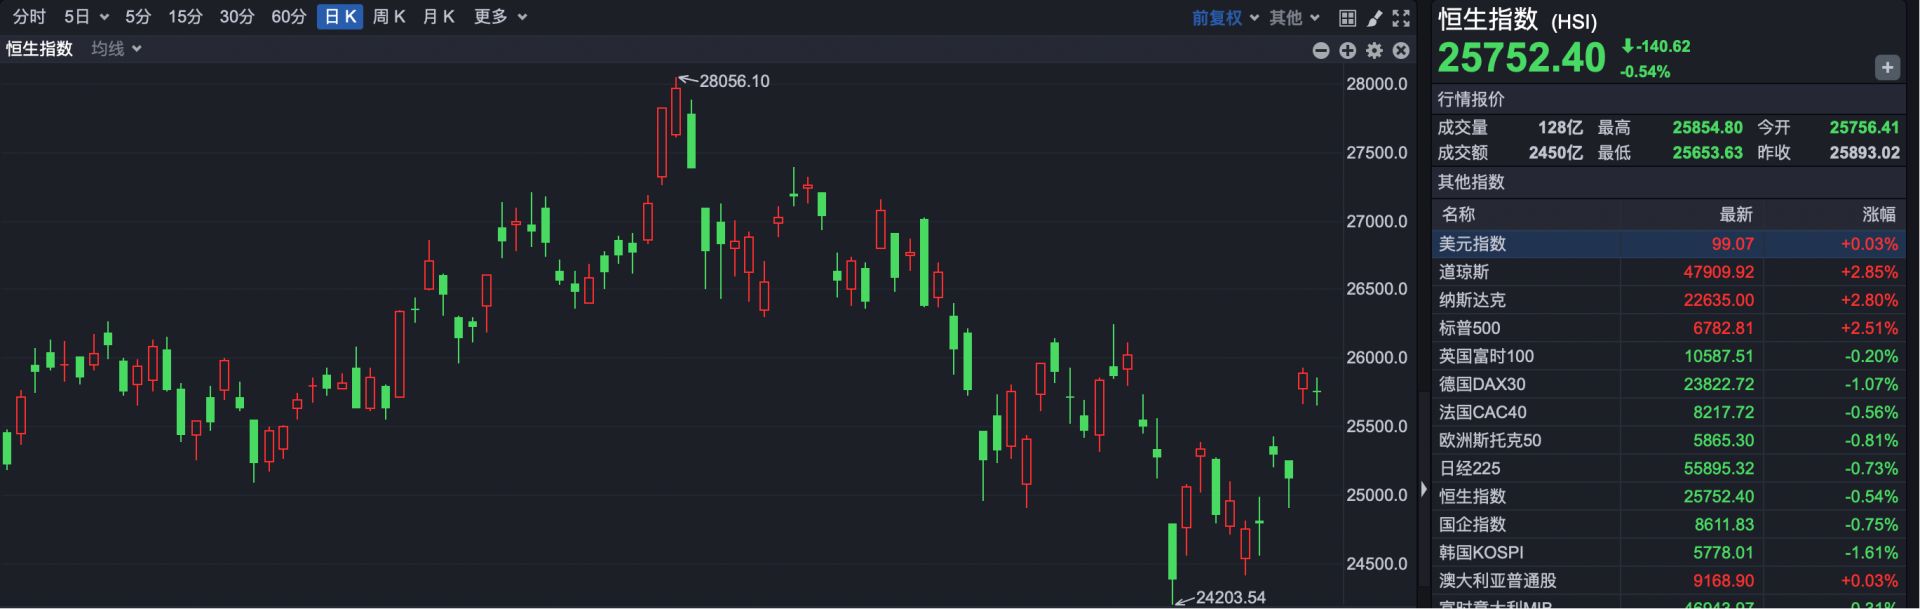Screen dimensions: 1920x609
Task: Sort indices by the 涨幅 column header
Action: coord(1878,214)
